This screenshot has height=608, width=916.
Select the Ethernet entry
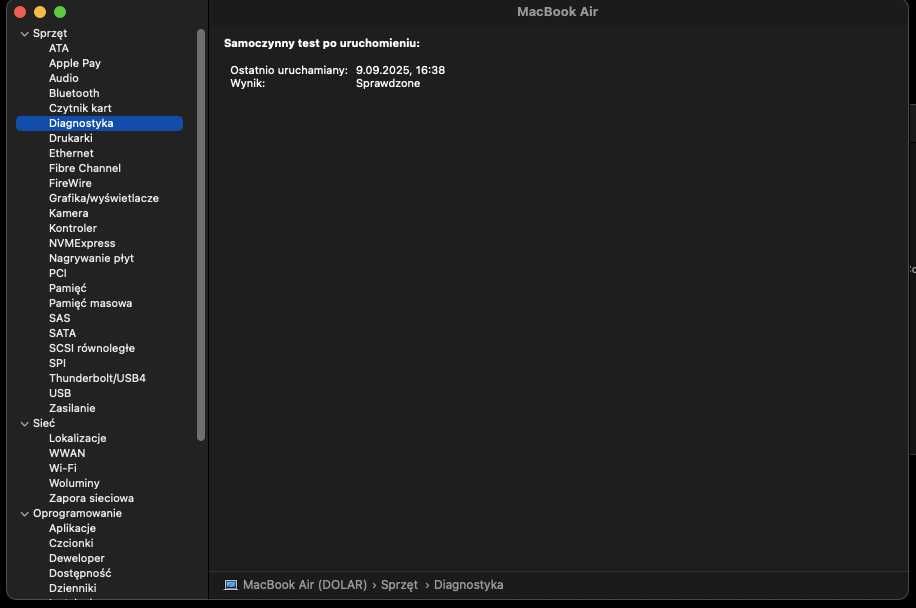coord(71,153)
